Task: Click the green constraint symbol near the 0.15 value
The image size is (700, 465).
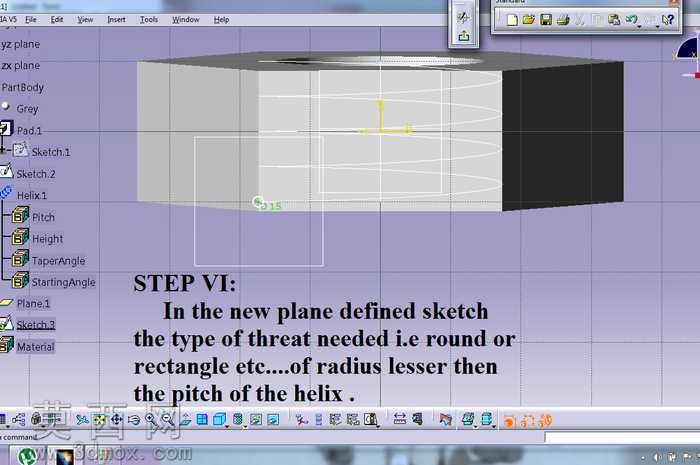Action: [258, 202]
